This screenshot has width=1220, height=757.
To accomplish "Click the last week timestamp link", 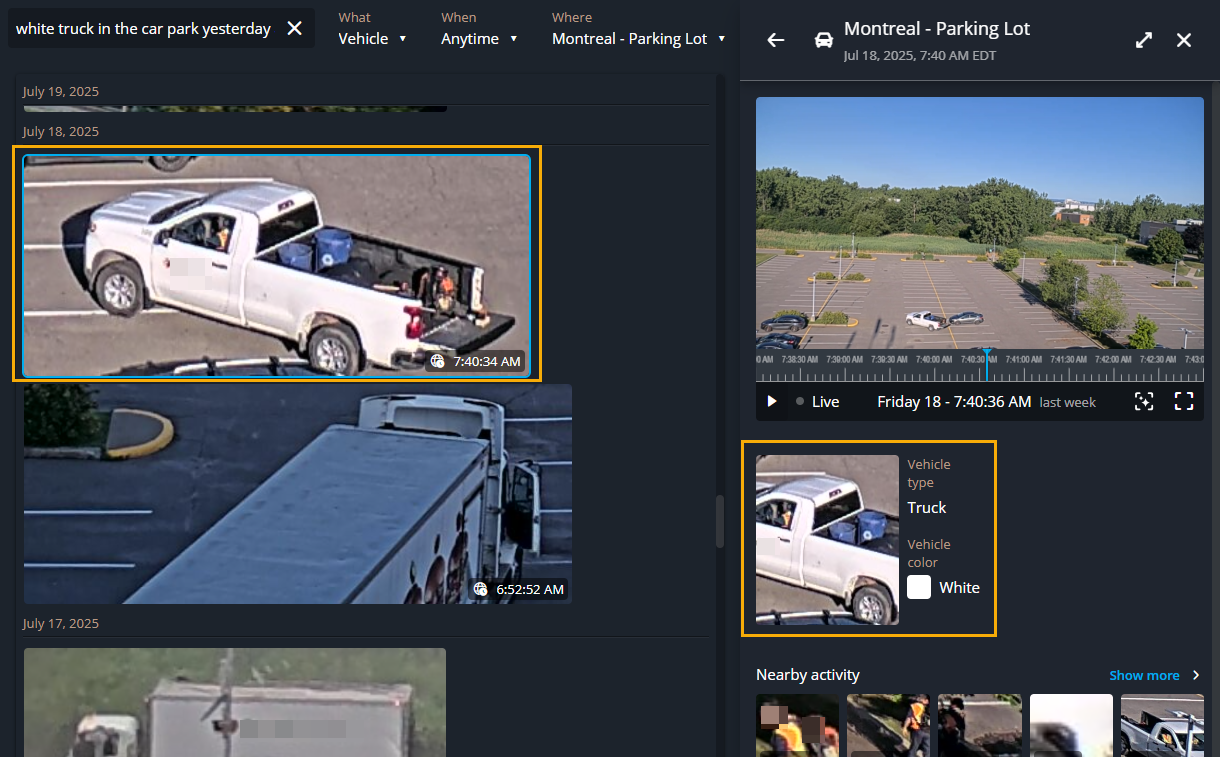I will [1068, 402].
